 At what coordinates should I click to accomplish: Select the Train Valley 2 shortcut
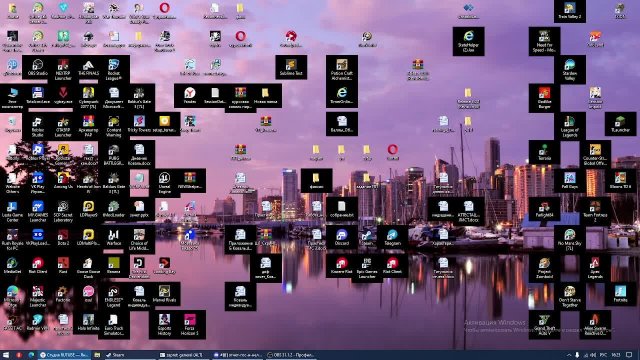pyautogui.click(x=569, y=11)
